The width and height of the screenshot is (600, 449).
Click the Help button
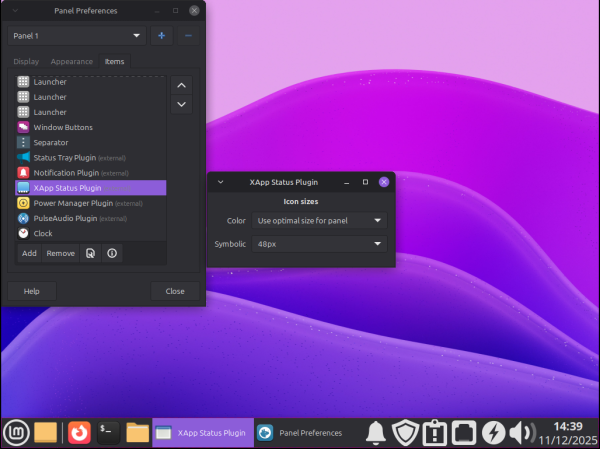[32, 291]
